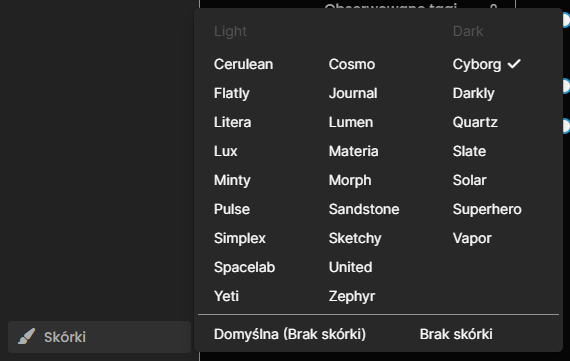Select the Solar dark theme
The width and height of the screenshot is (570, 361).
pyautogui.click(x=469, y=180)
